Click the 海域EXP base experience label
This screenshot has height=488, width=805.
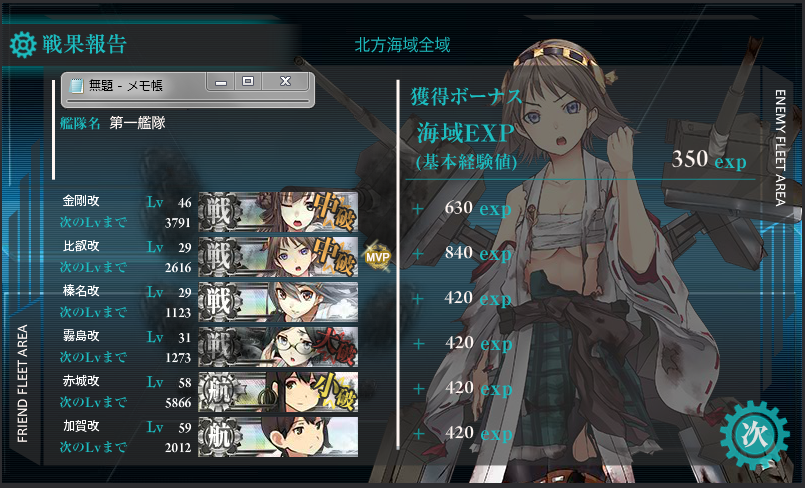(465, 133)
